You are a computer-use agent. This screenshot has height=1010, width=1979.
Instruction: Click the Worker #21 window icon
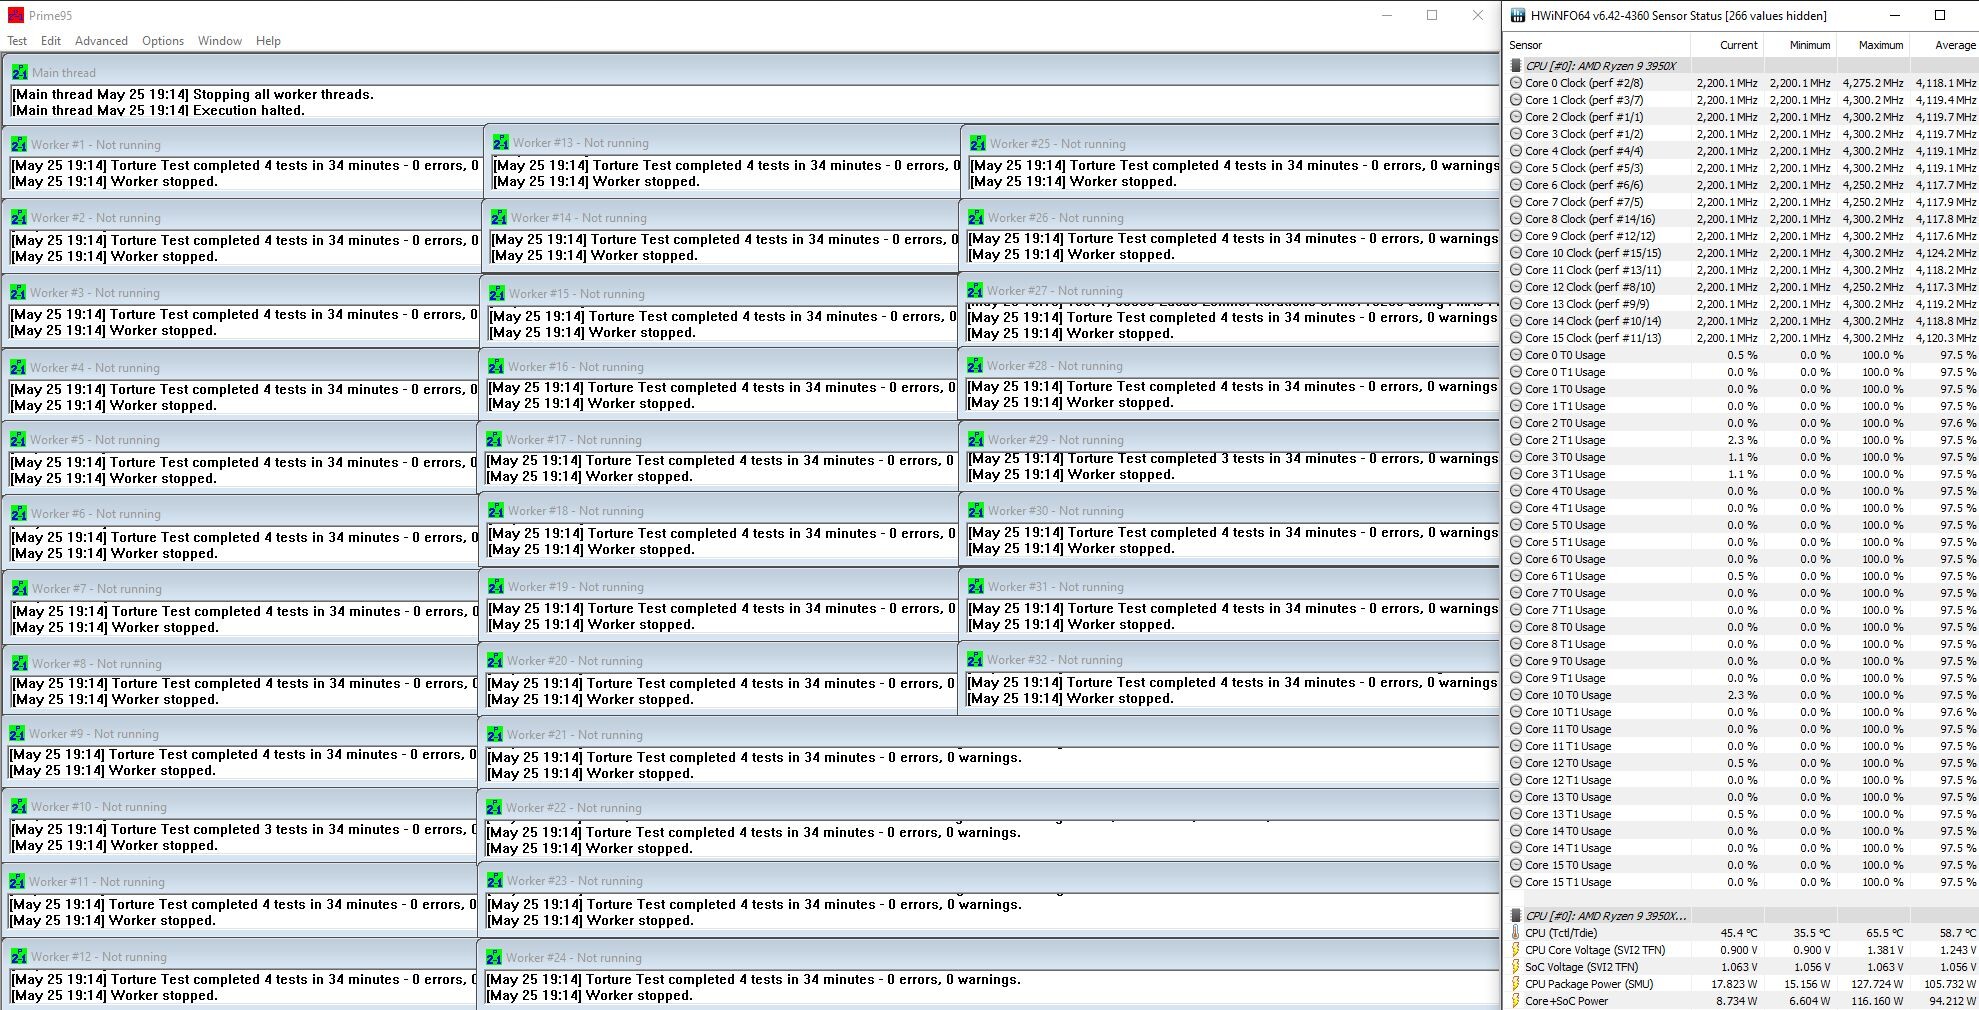point(495,734)
